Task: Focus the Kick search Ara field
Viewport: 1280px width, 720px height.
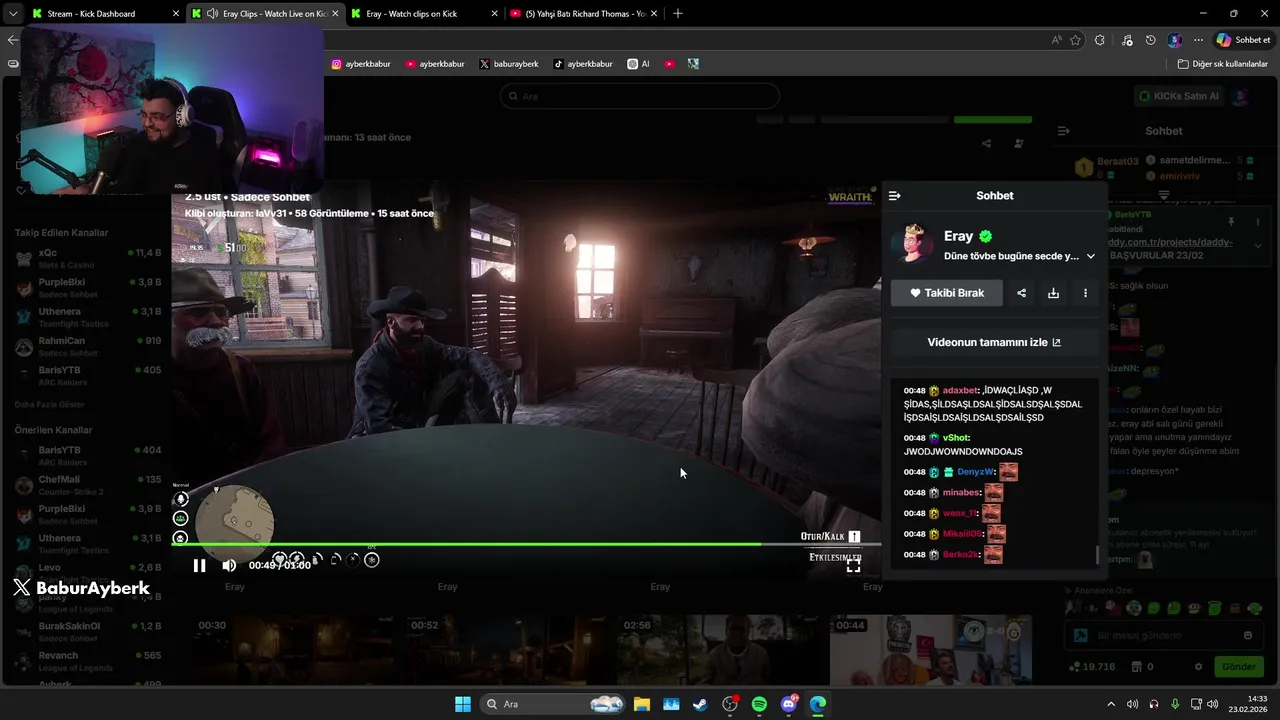Action: (640, 96)
